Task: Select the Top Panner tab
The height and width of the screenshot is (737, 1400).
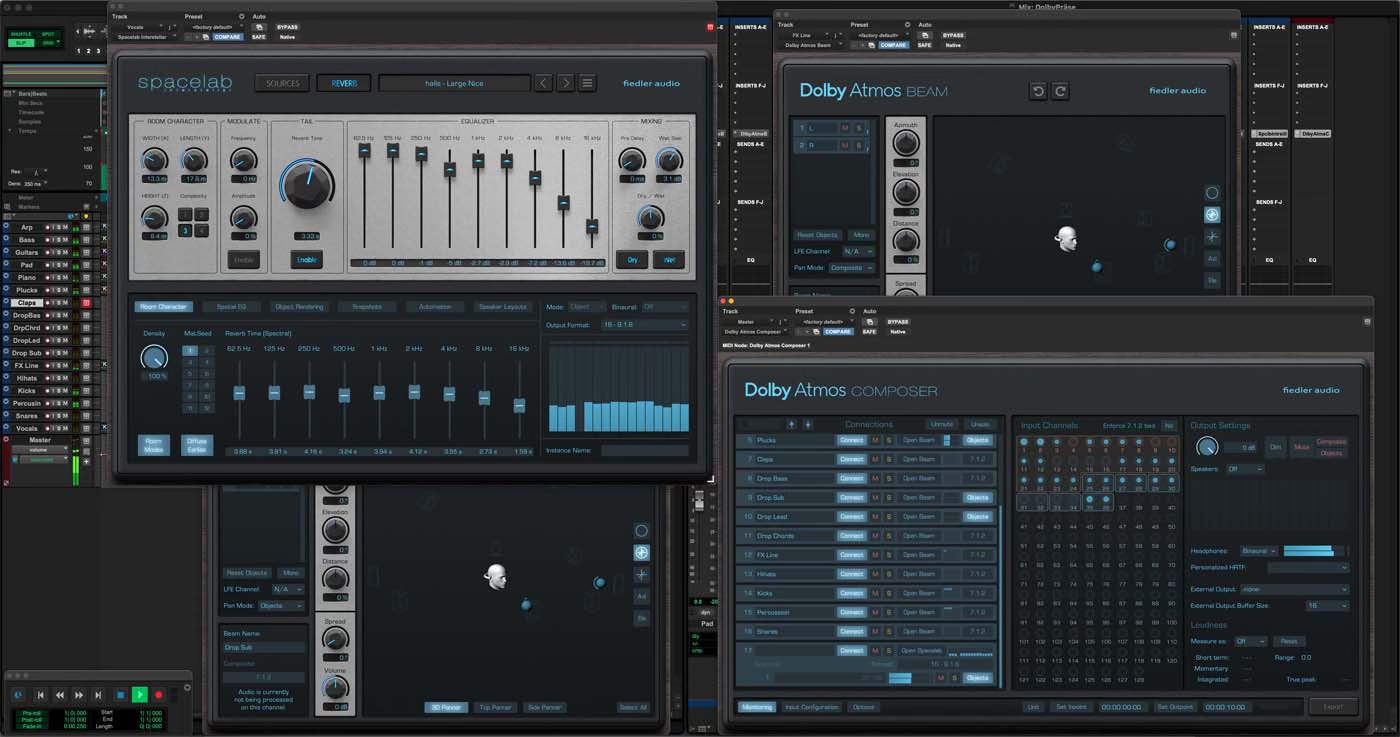Action: (x=495, y=707)
